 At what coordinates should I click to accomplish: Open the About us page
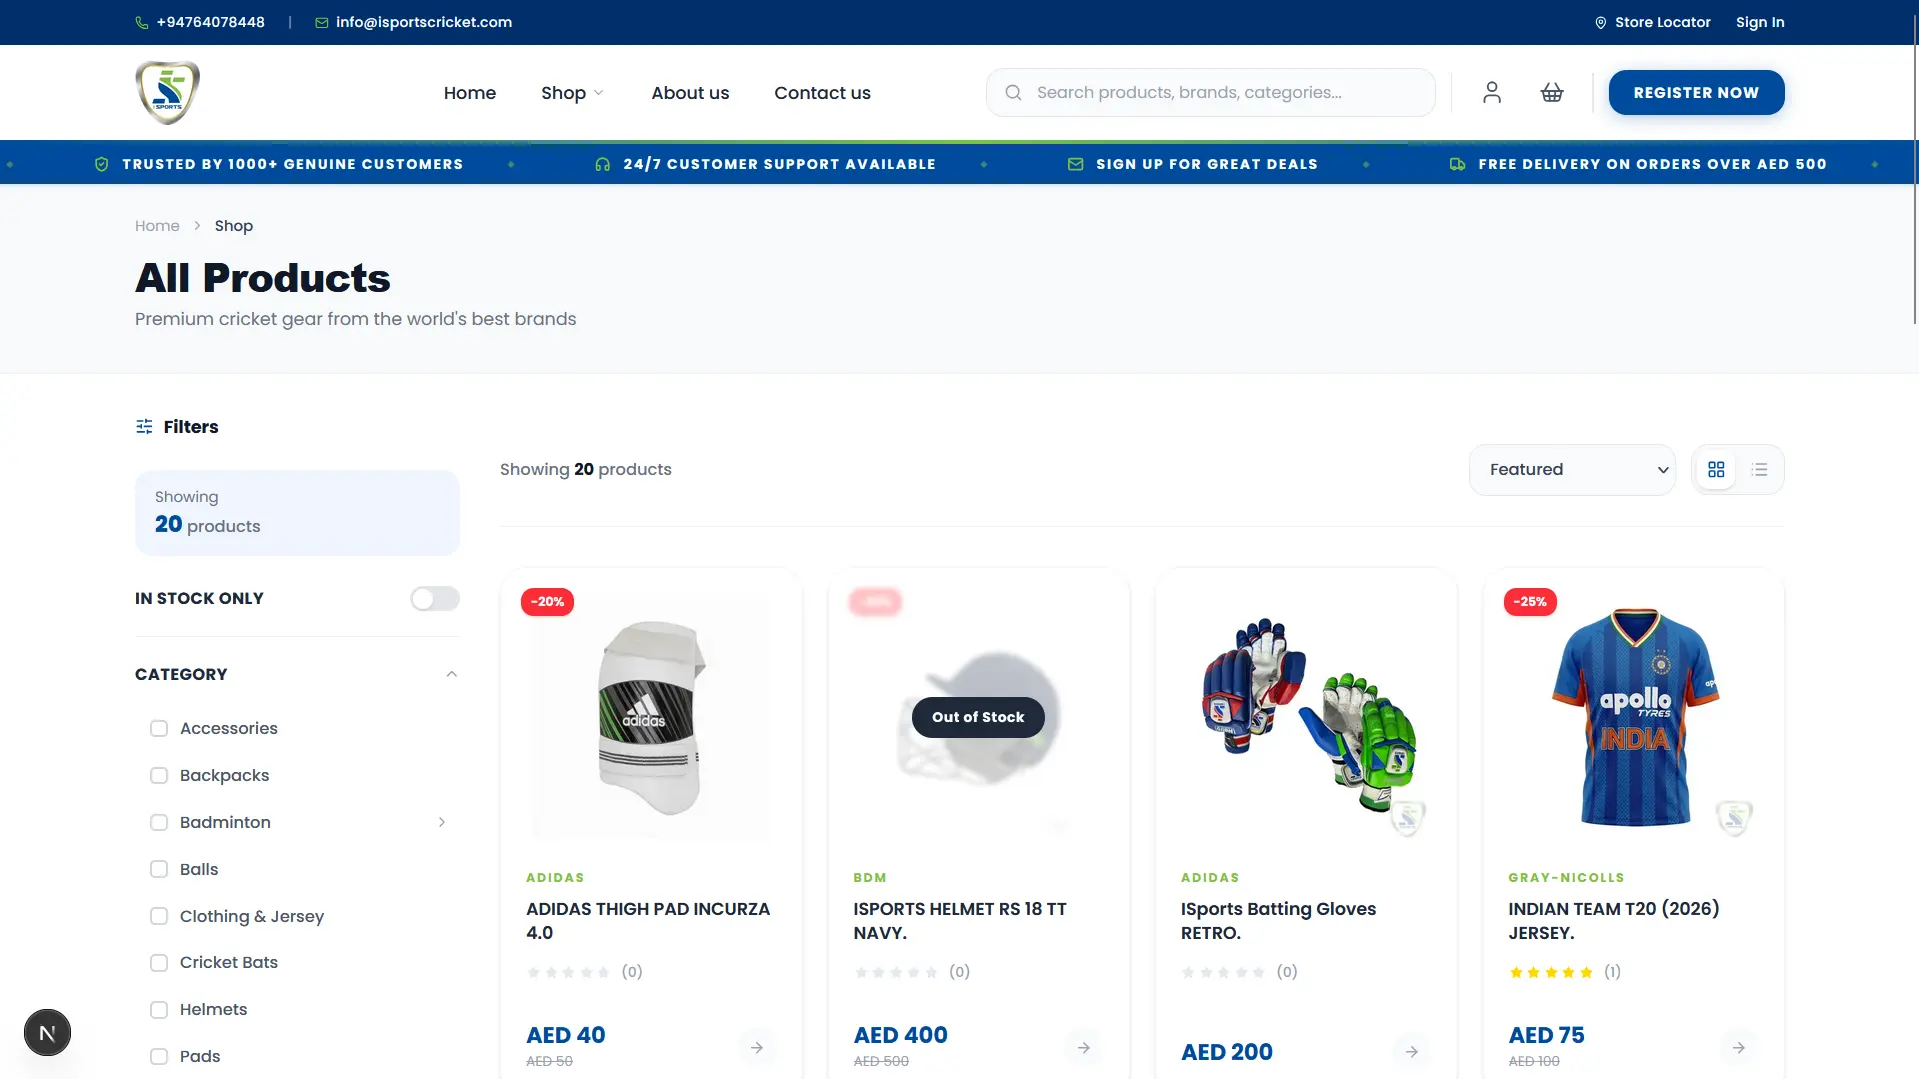coord(690,93)
